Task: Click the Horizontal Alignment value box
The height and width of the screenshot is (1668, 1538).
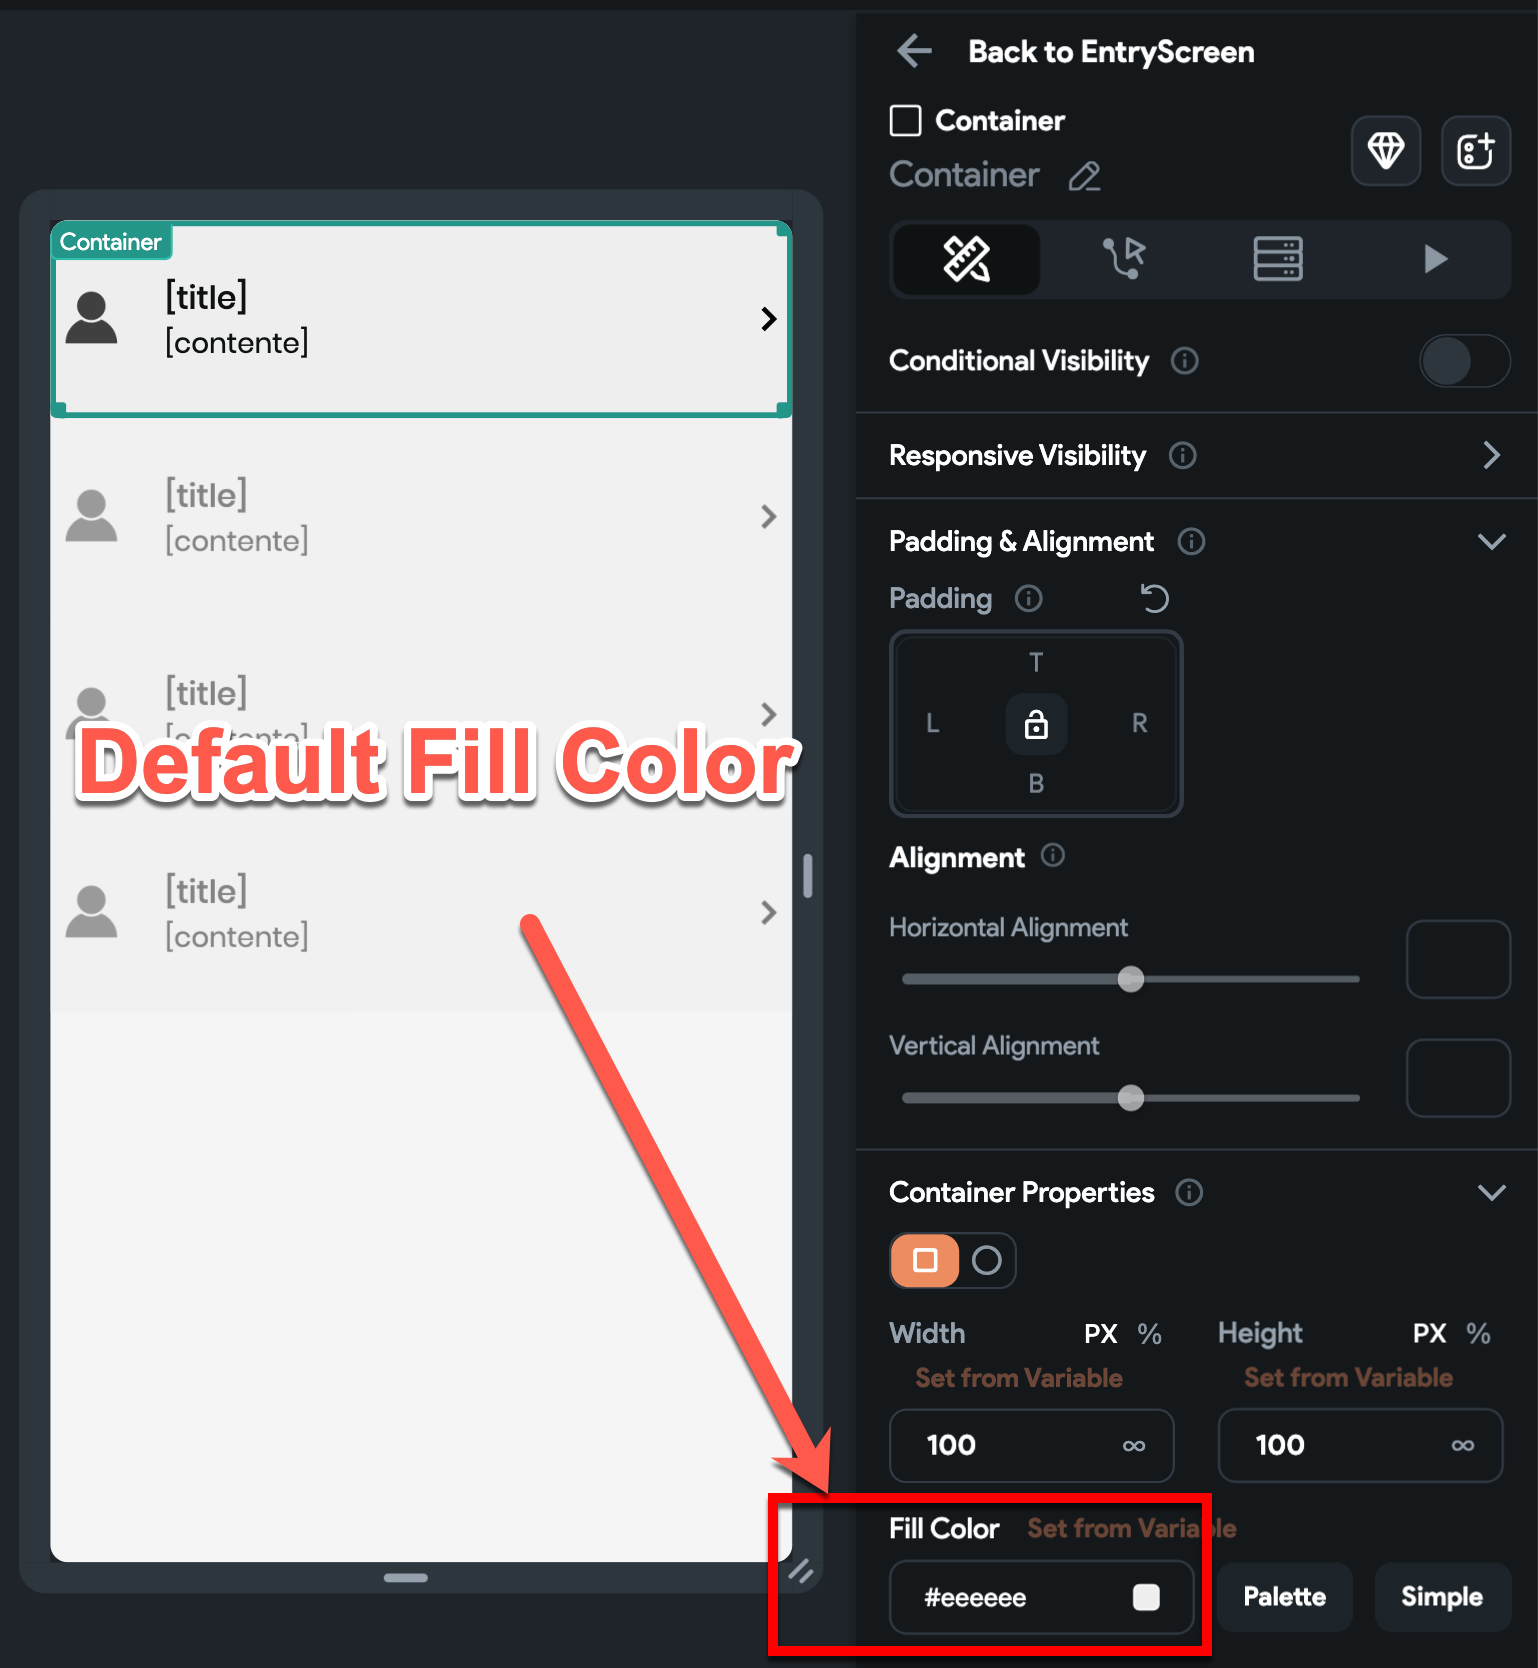Action: (1458, 959)
